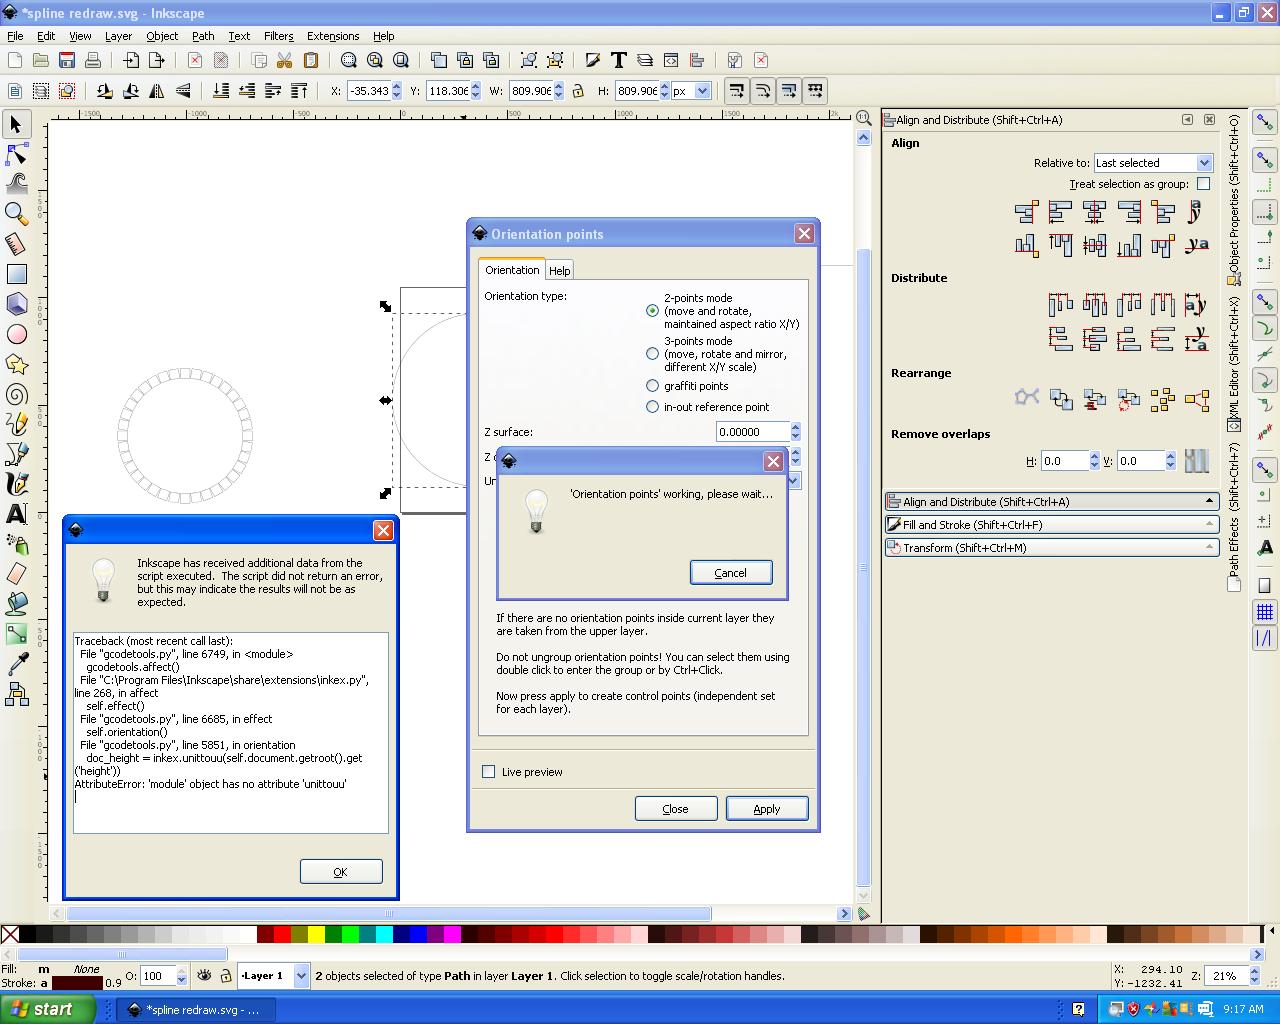Screen dimensions: 1280x1024
Task: Click the Z surface value field
Action: point(752,432)
